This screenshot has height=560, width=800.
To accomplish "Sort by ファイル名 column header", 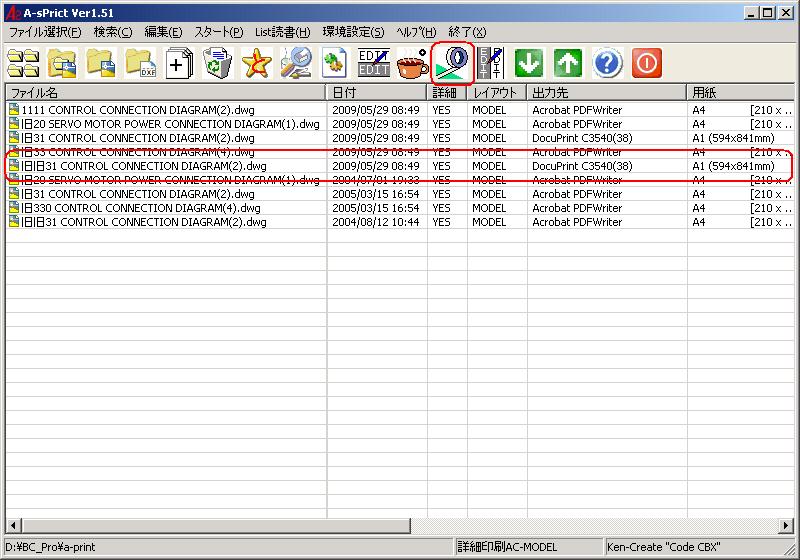I will (x=165, y=92).
